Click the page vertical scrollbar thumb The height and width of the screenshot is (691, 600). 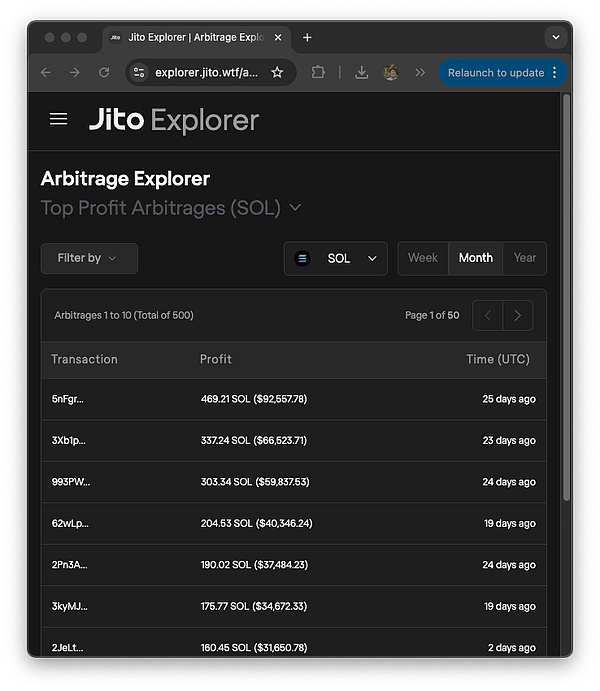pos(566,297)
